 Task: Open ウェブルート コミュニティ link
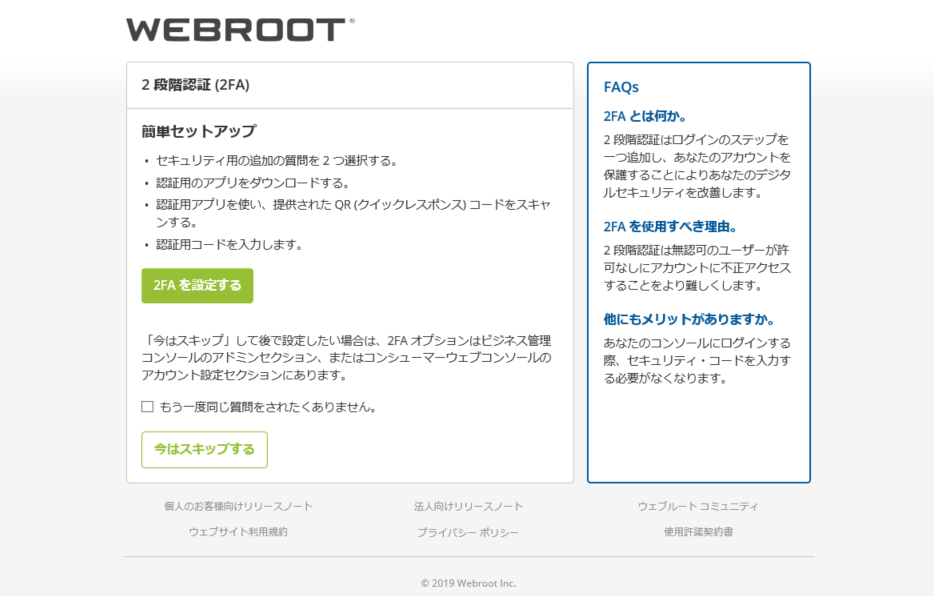(x=698, y=506)
